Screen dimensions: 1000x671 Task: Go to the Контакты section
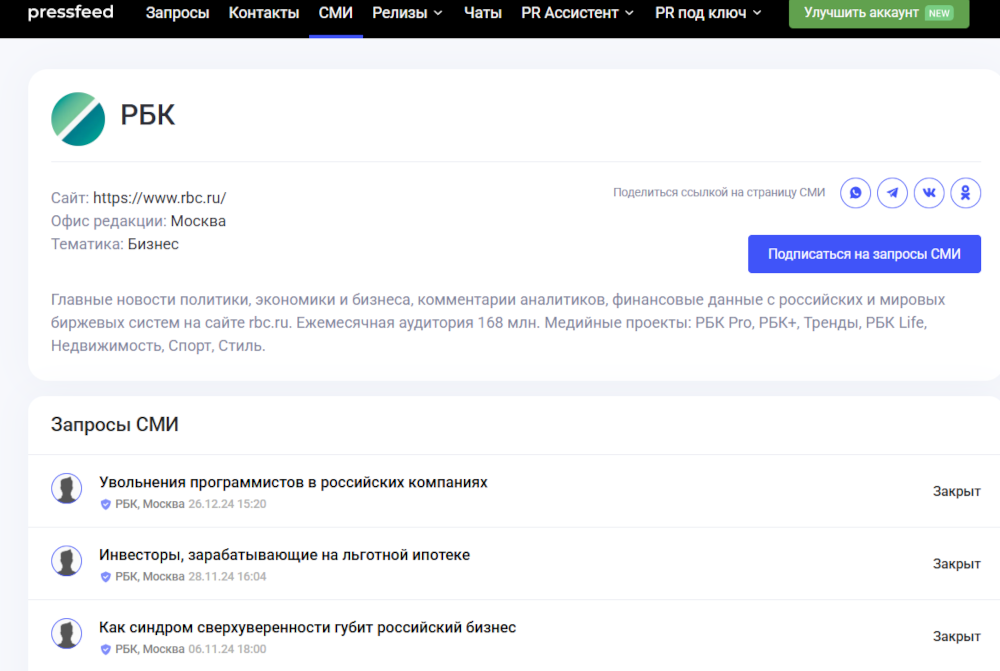[264, 13]
